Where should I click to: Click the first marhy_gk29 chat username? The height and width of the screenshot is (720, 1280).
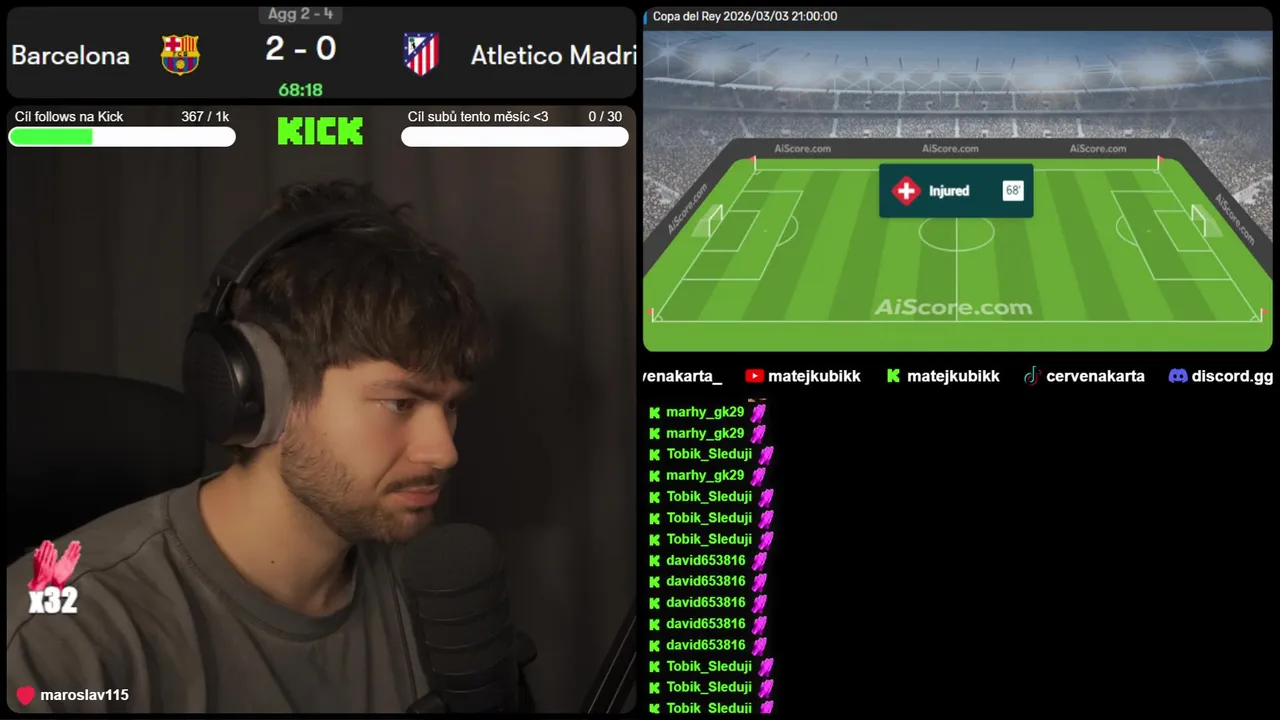point(705,412)
